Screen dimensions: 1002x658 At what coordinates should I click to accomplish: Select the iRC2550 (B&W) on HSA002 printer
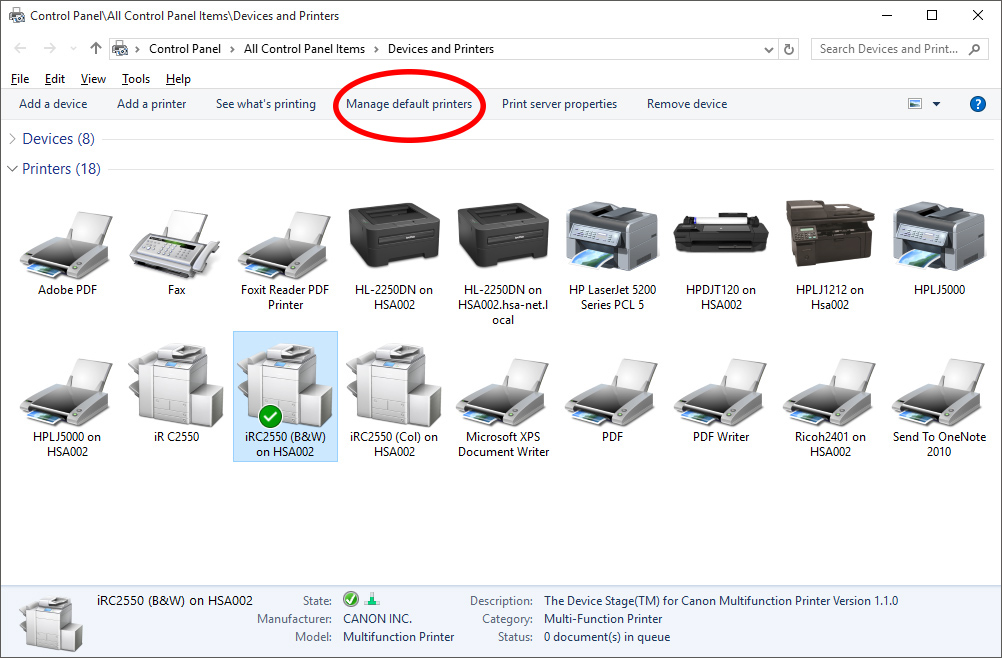(x=285, y=397)
